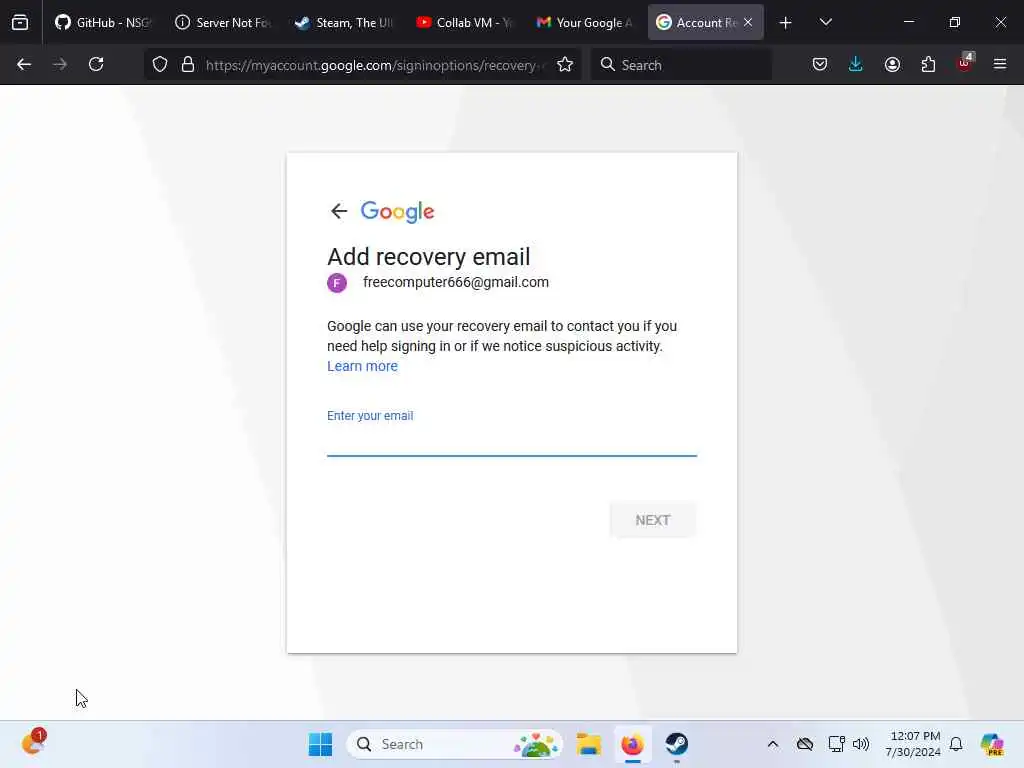
Task: Restore down the Firefox window
Action: click(x=955, y=22)
